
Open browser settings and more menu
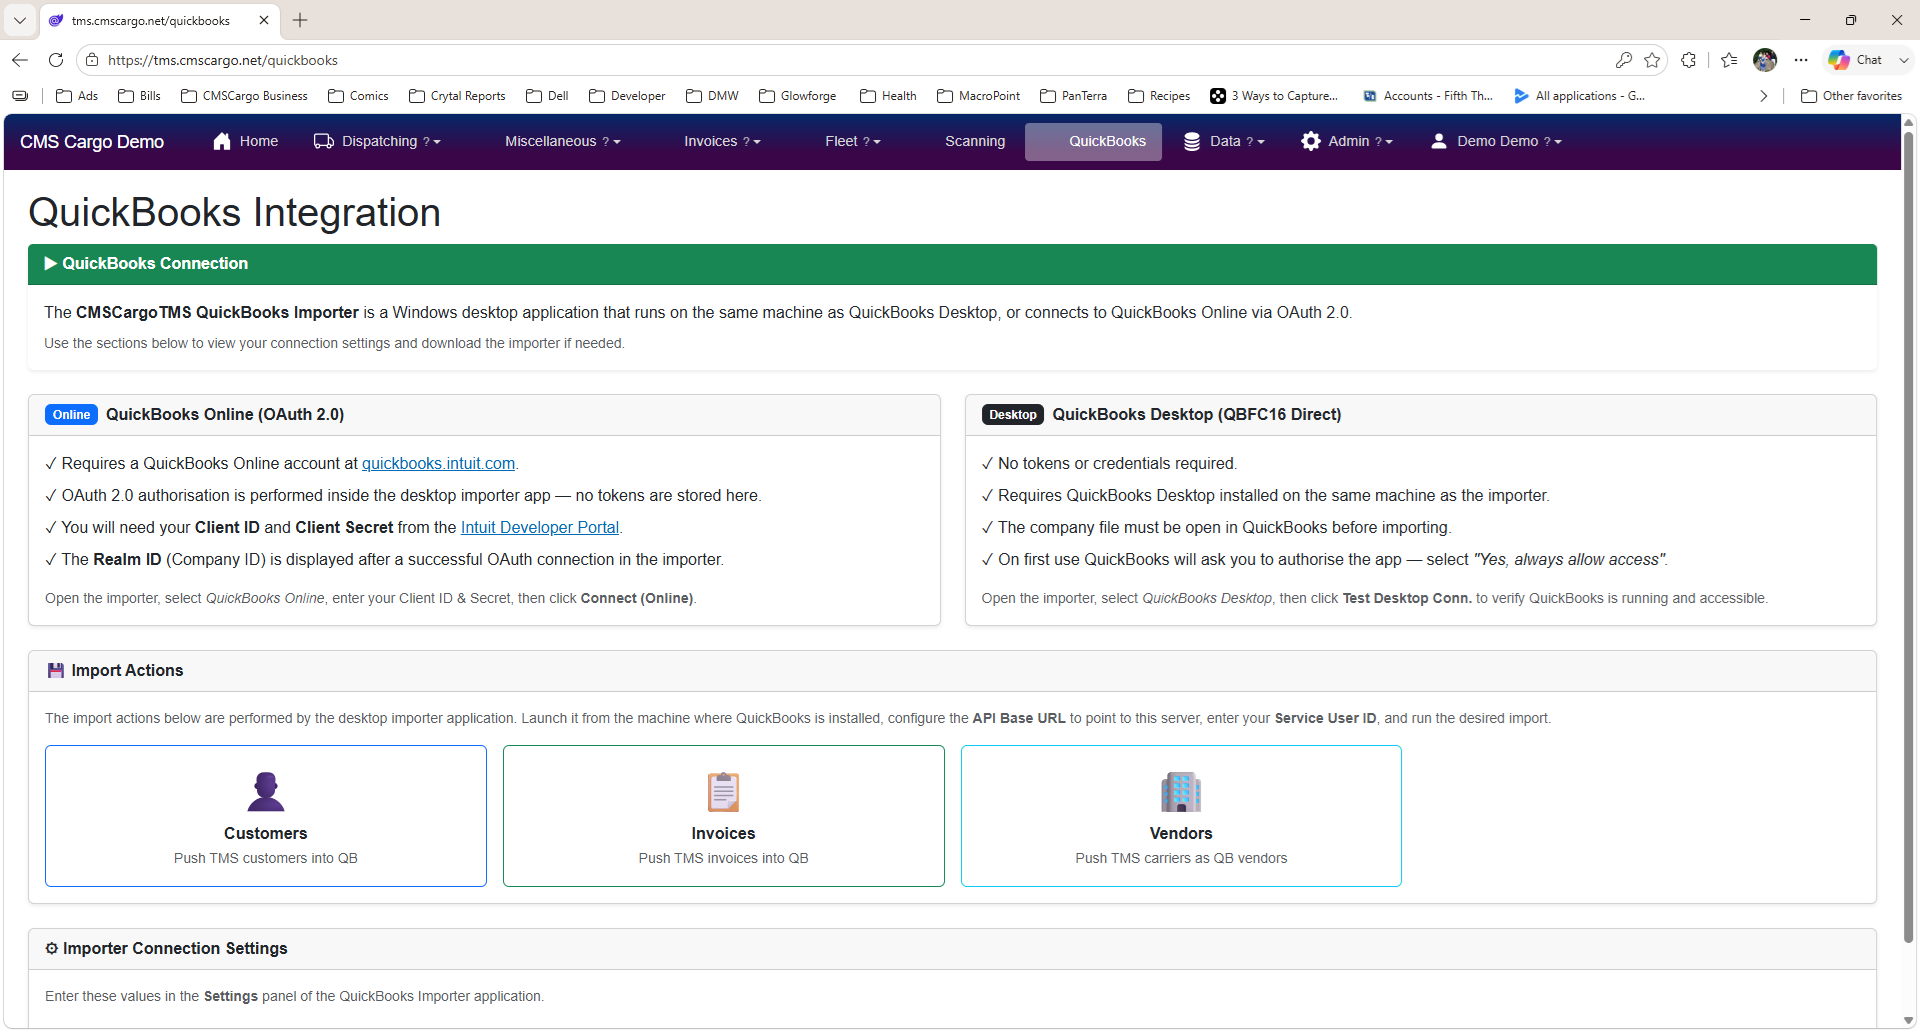[1801, 60]
